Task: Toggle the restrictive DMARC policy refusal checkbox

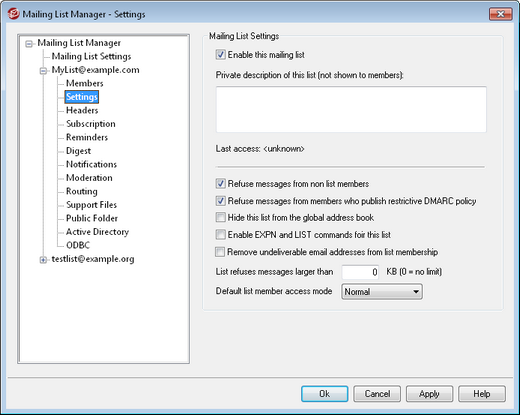Action: [x=220, y=201]
